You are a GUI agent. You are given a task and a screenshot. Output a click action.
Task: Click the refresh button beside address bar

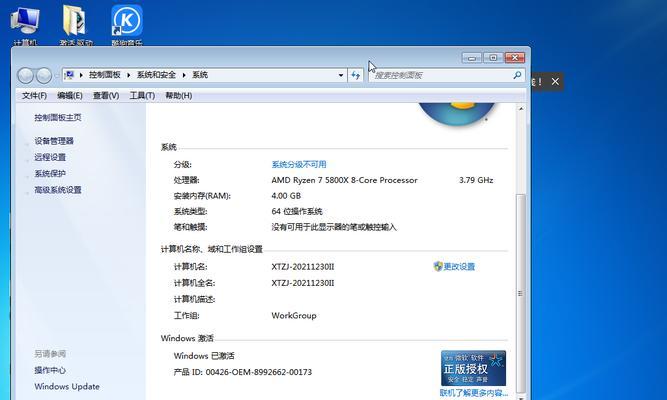[x=355, y=75]
